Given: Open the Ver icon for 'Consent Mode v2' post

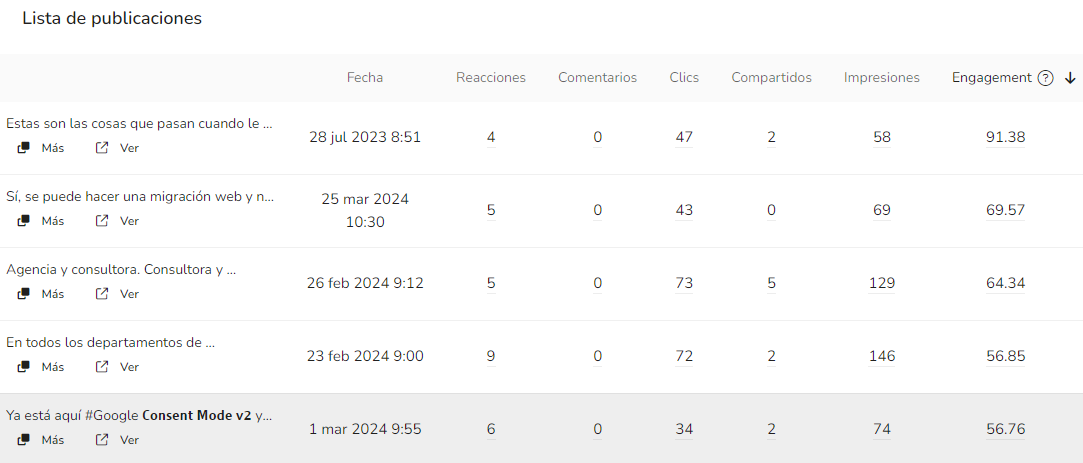Looking at the screenshot, I should pyautogui.click(x=102, y=440).
